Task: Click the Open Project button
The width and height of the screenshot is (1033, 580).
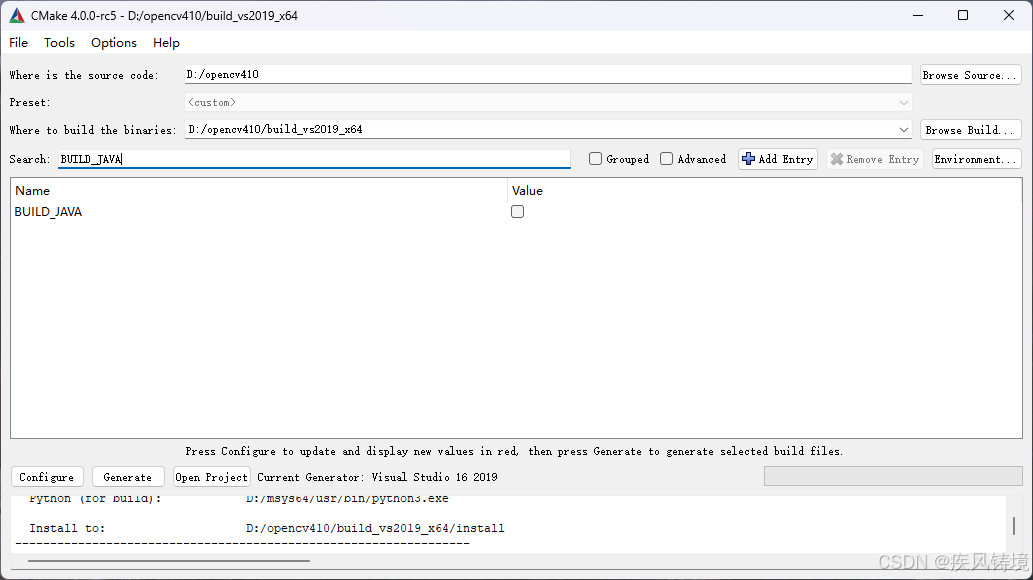Action: click(211, 477)
